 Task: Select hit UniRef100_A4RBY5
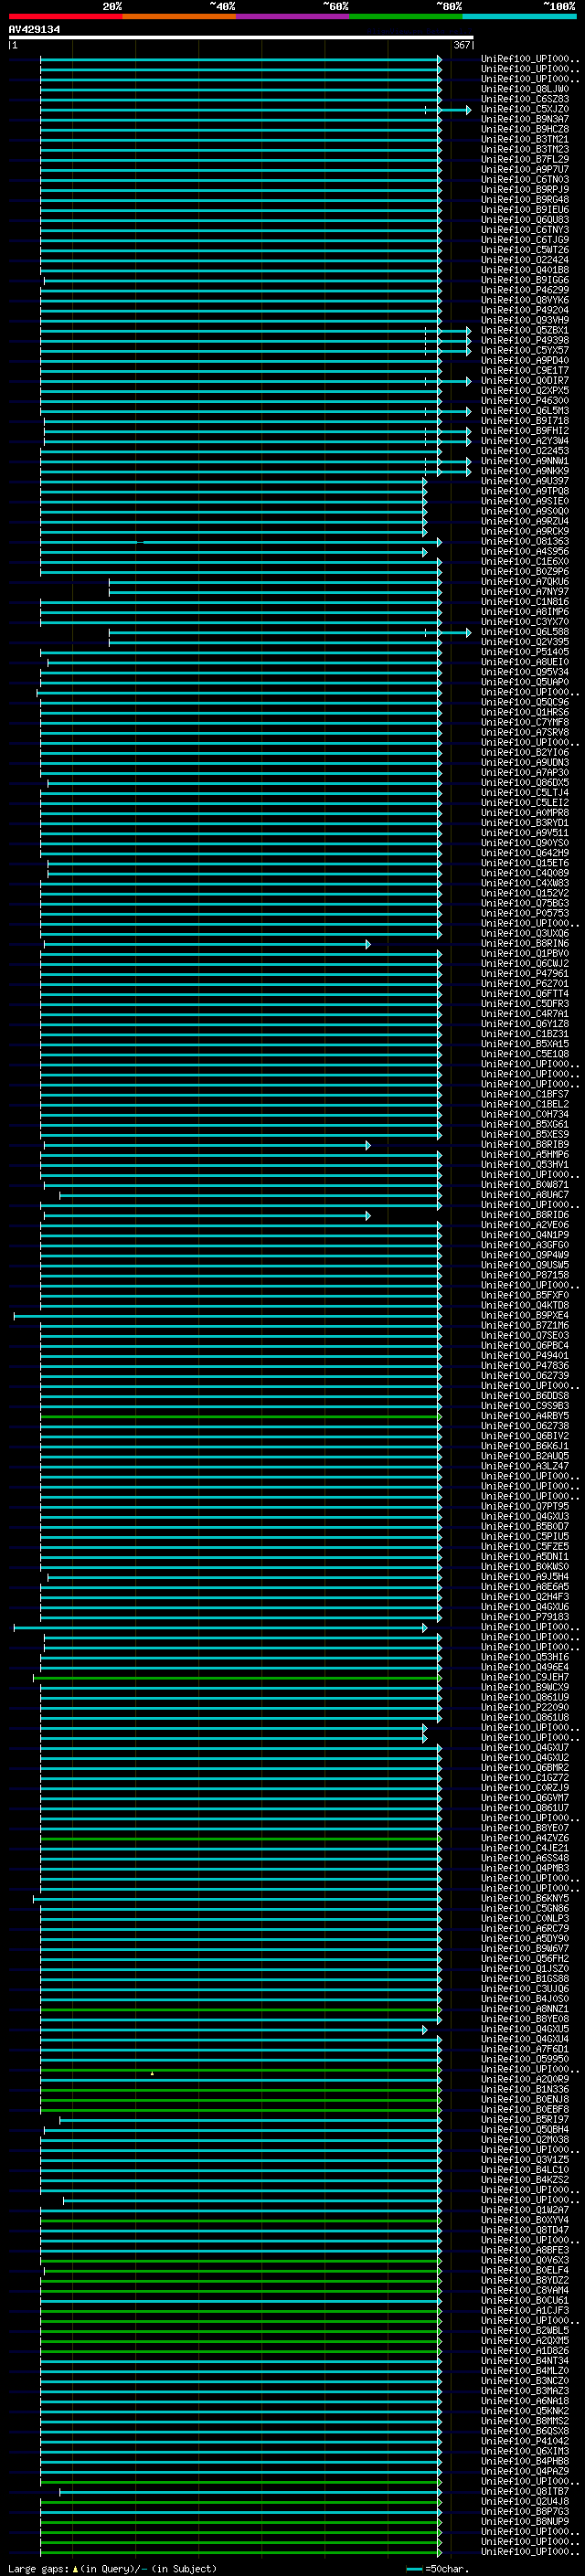(525, 1416)
